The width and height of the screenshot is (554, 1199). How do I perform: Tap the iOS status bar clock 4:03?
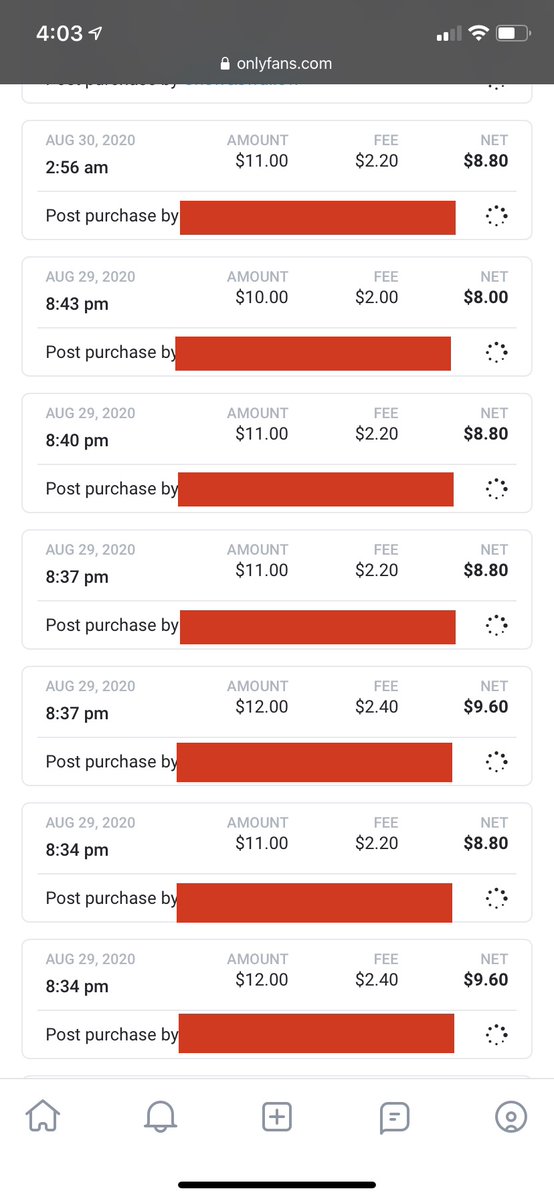point(59,33)
